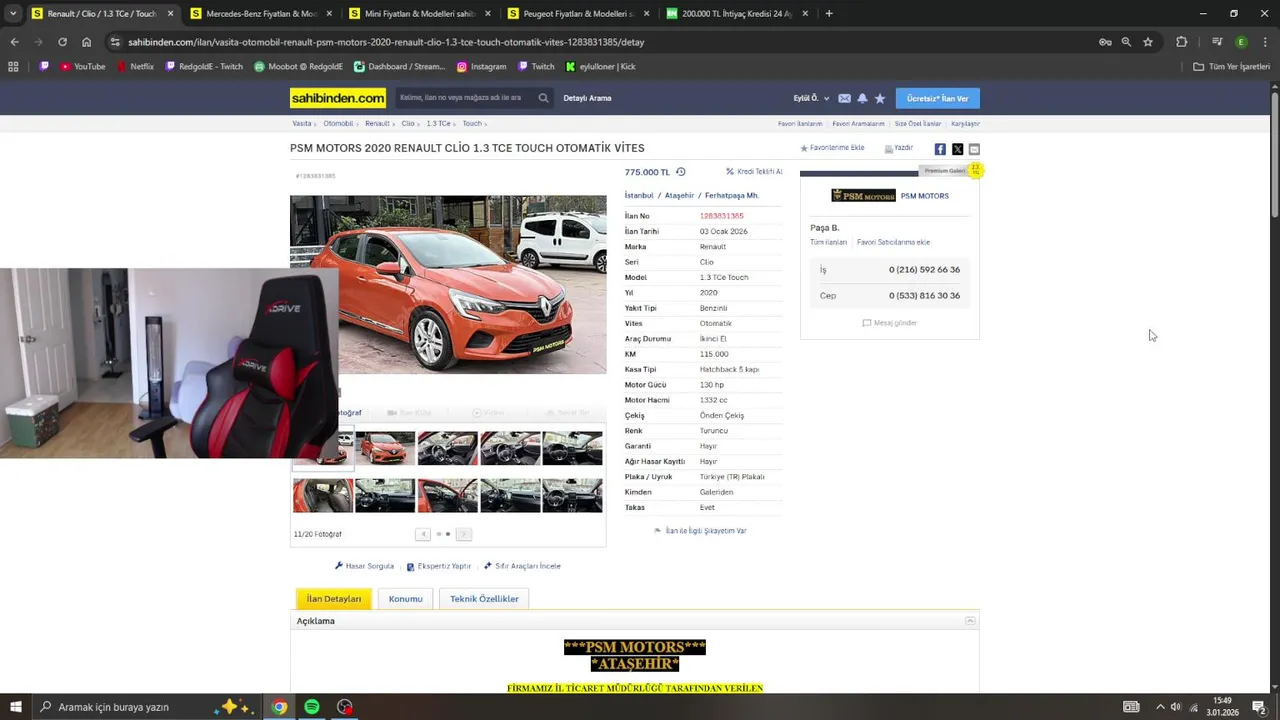Switch to the 200.000 TL İhtiyaç Kredisi tab

point(738,13)
